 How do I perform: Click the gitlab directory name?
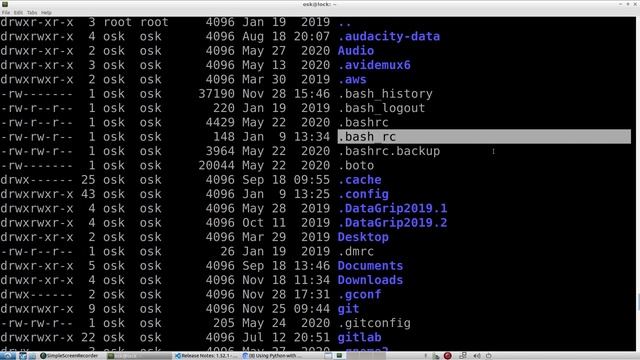[360, 338]
